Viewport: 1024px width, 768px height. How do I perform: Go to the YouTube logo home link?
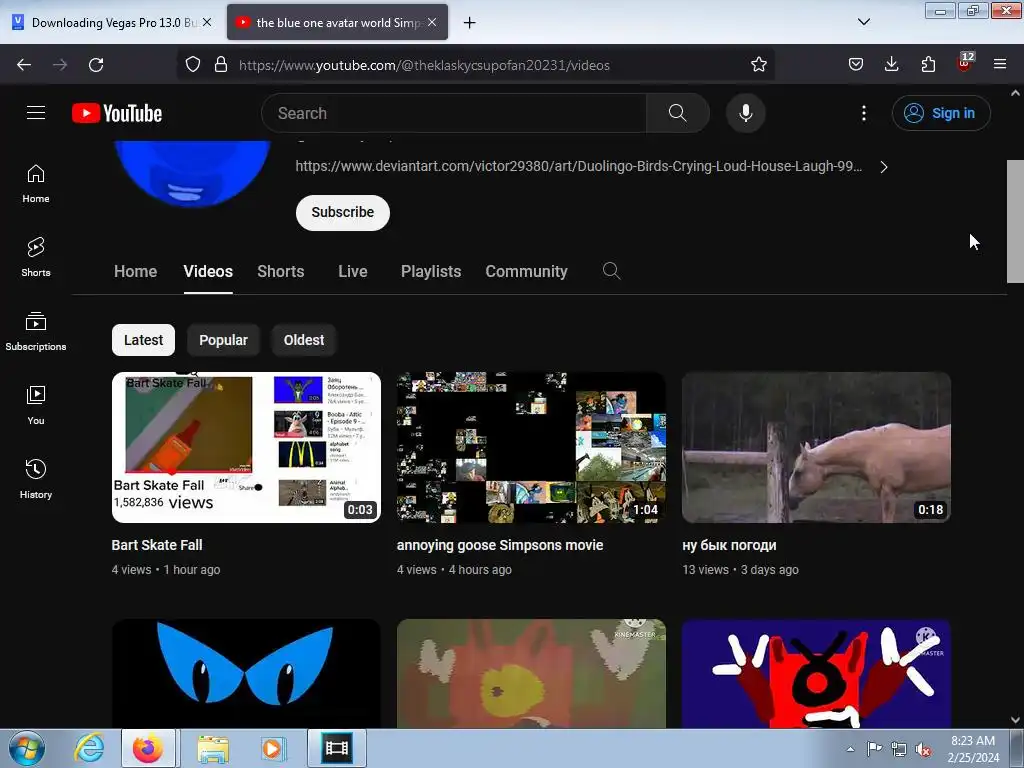pyautogui.click(x=117, y=113)
